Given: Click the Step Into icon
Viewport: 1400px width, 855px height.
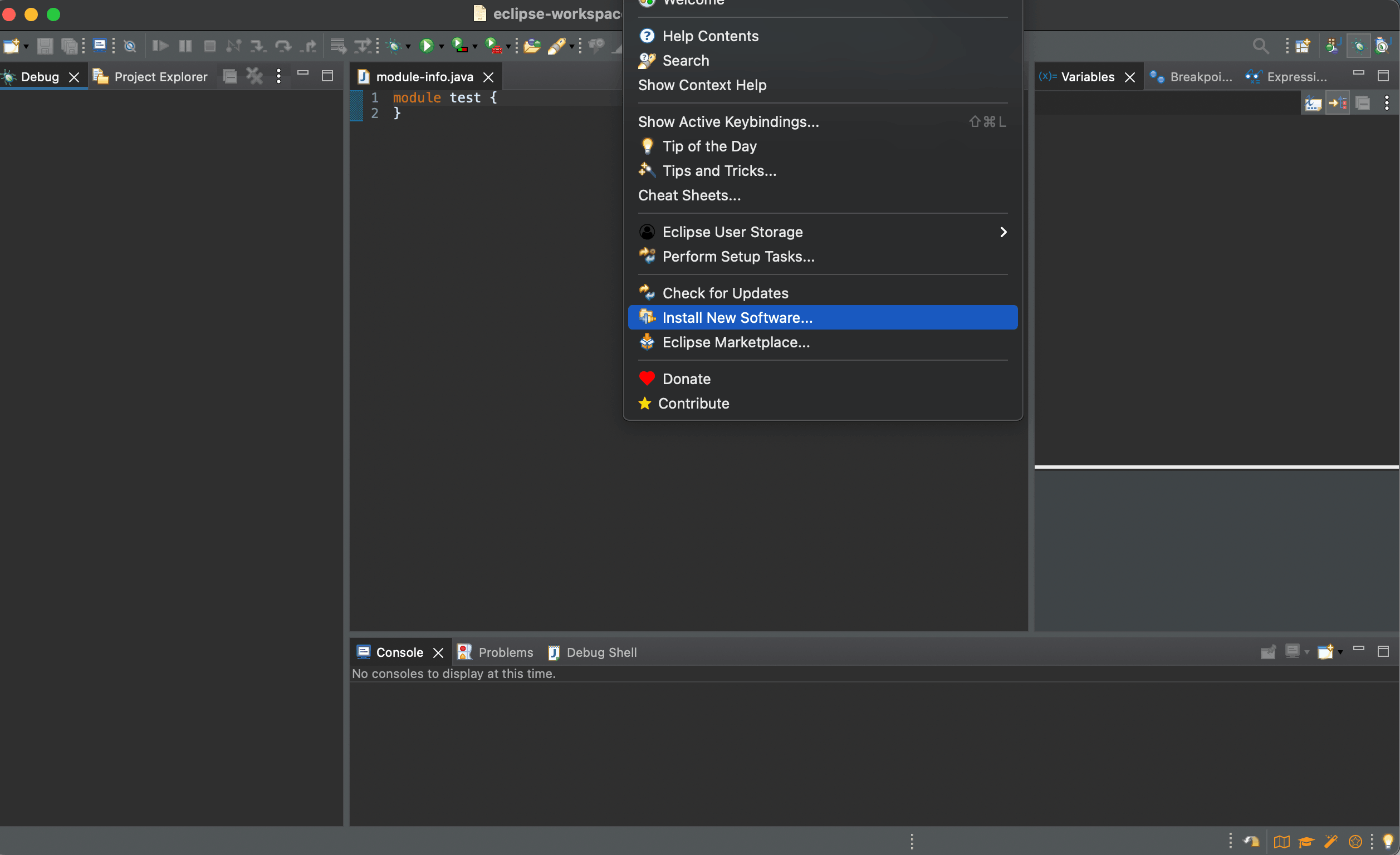Looking at the screenshot, I should 257,46.
